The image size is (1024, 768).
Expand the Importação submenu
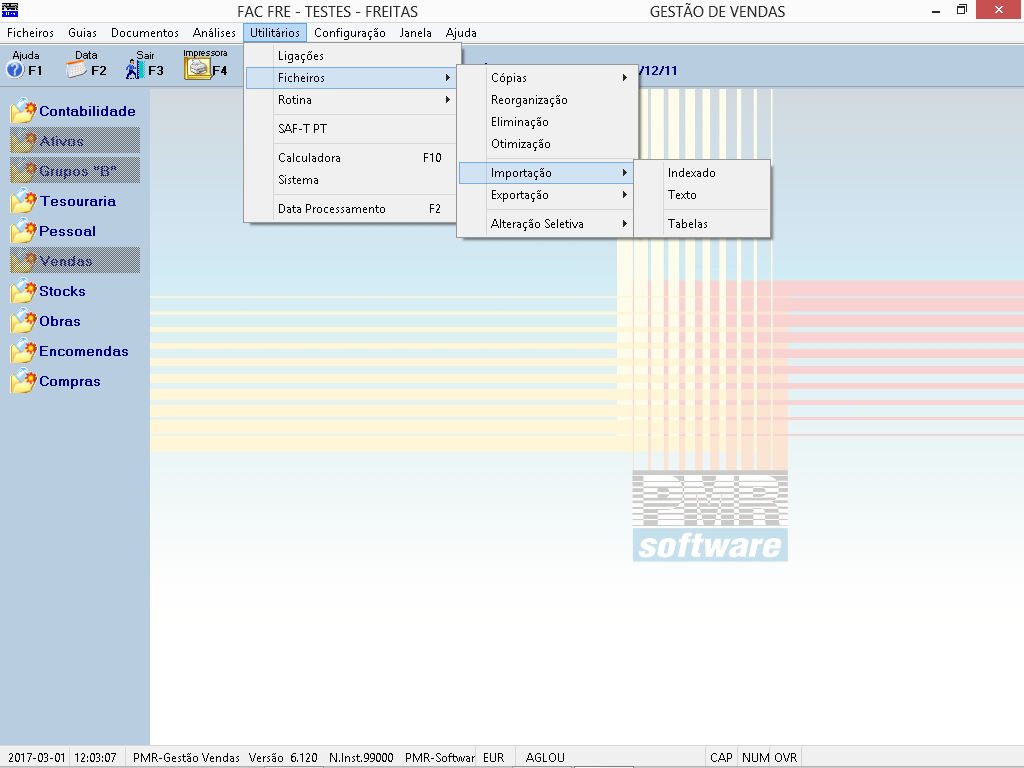(547, 173)
